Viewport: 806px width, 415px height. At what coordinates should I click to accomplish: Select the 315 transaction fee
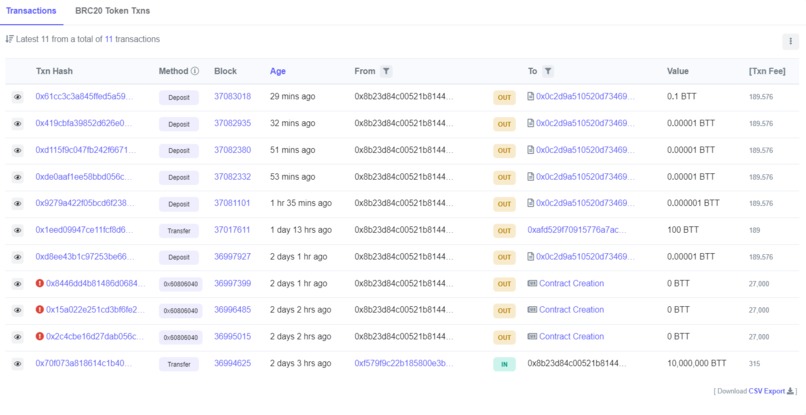[x=754, y=364]
